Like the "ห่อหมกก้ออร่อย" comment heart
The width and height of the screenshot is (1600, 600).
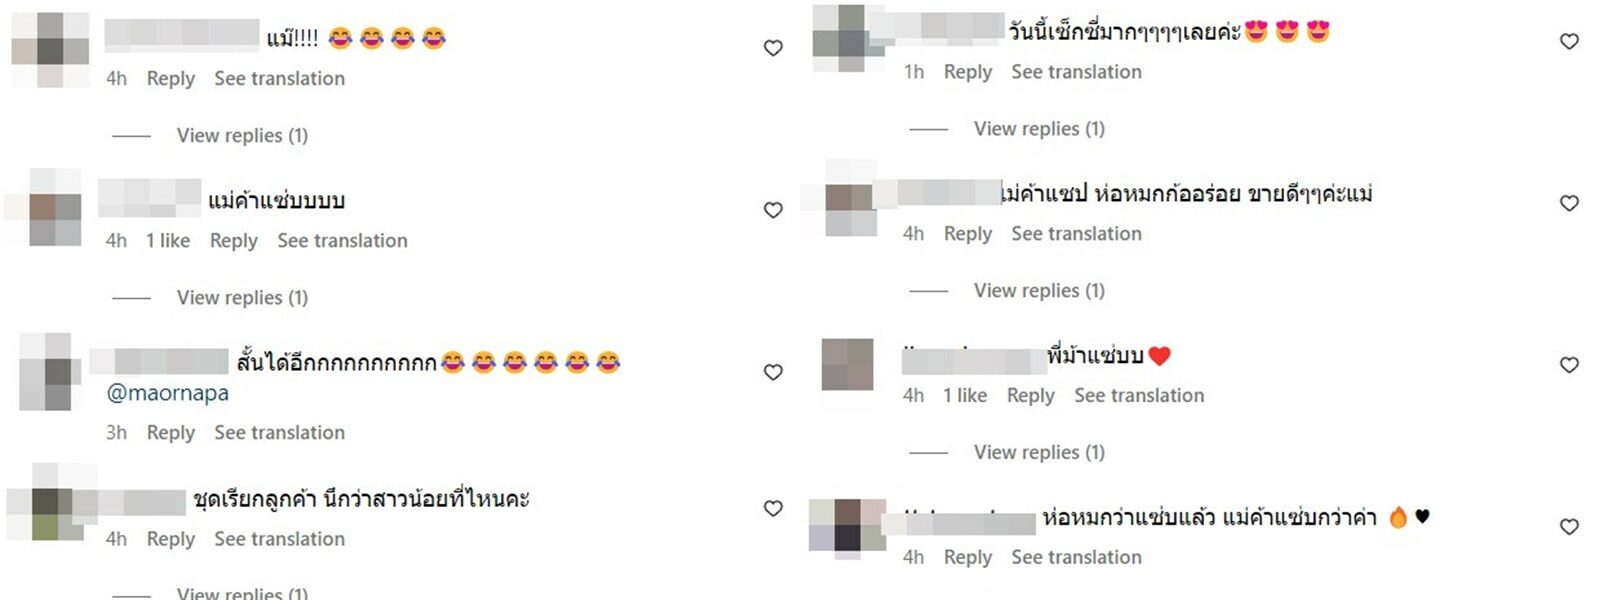click(x=1569, y=203)
